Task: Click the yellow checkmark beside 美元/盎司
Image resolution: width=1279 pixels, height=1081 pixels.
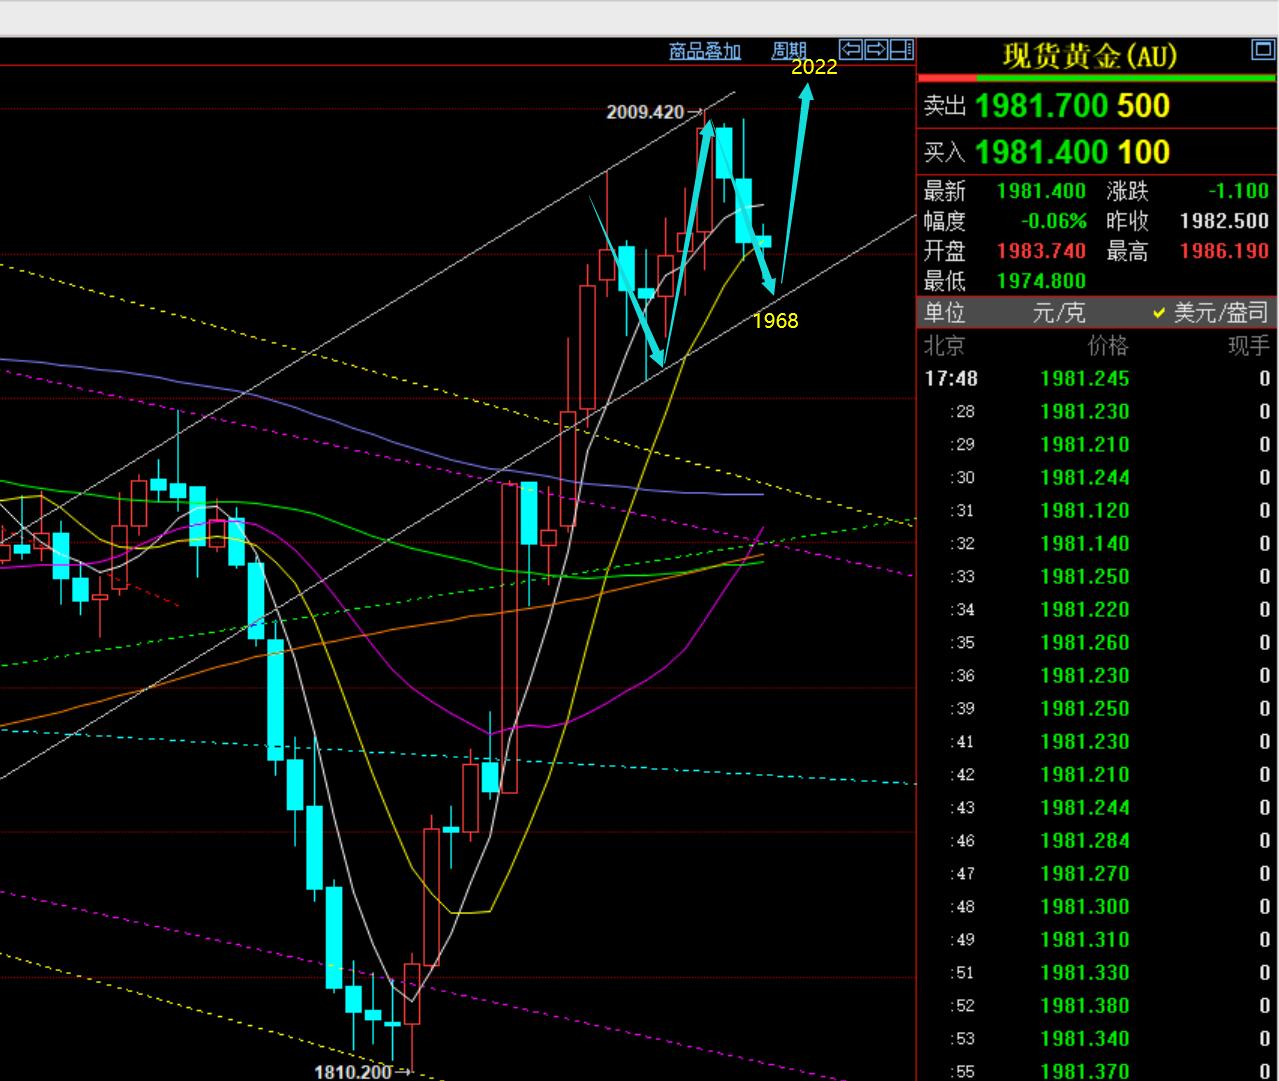Action: point(1159,313)
